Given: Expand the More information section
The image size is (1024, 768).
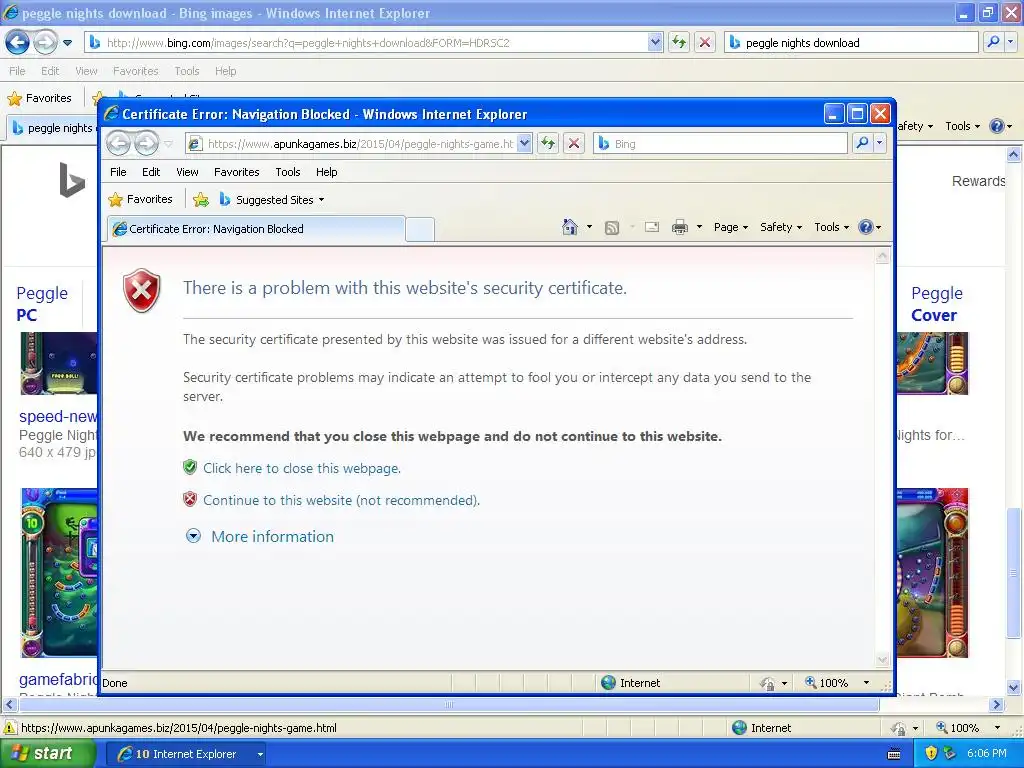Looking at the screenshot, I should (272, 536).
